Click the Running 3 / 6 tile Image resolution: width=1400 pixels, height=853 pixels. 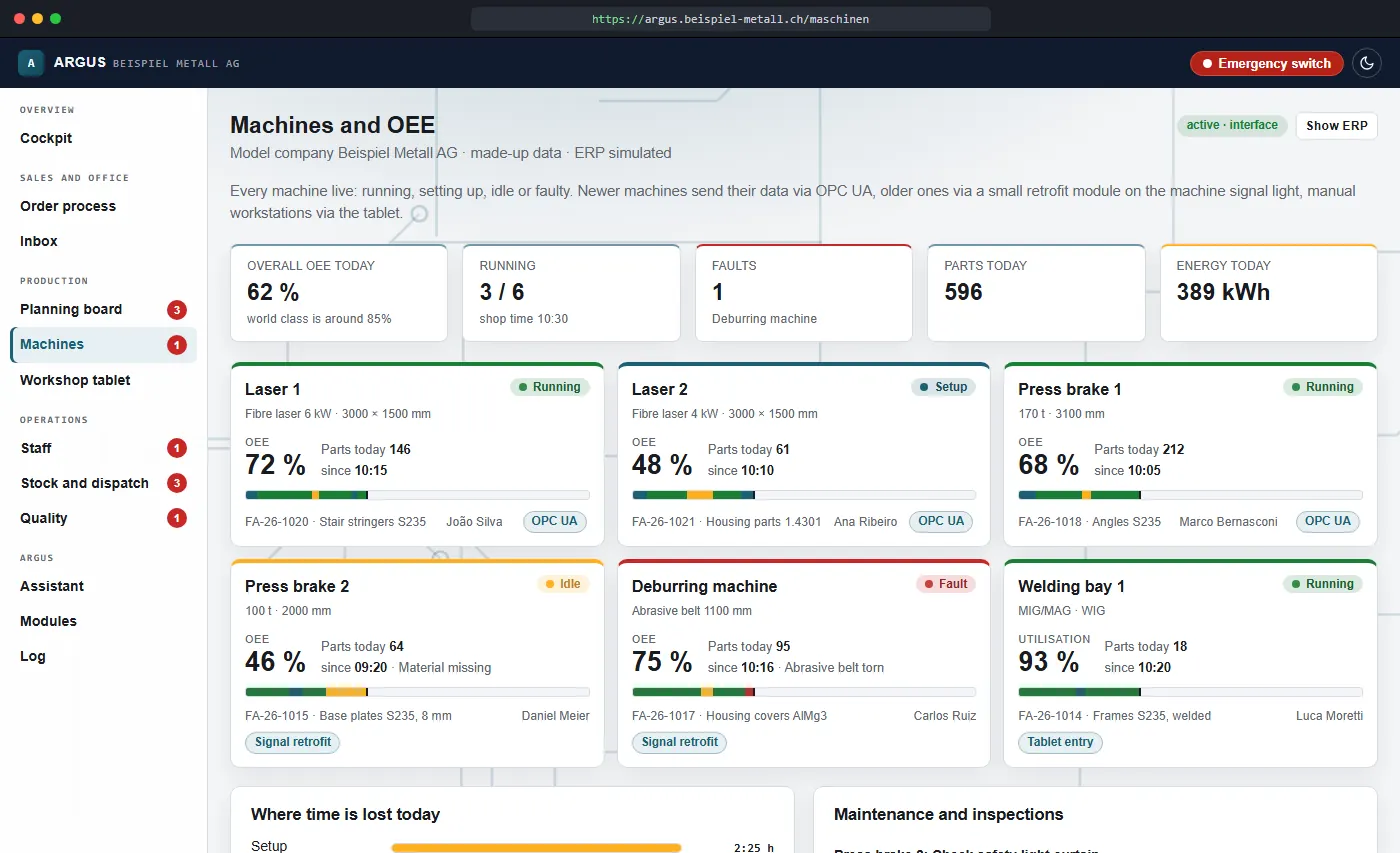click(x=571, y=293)
